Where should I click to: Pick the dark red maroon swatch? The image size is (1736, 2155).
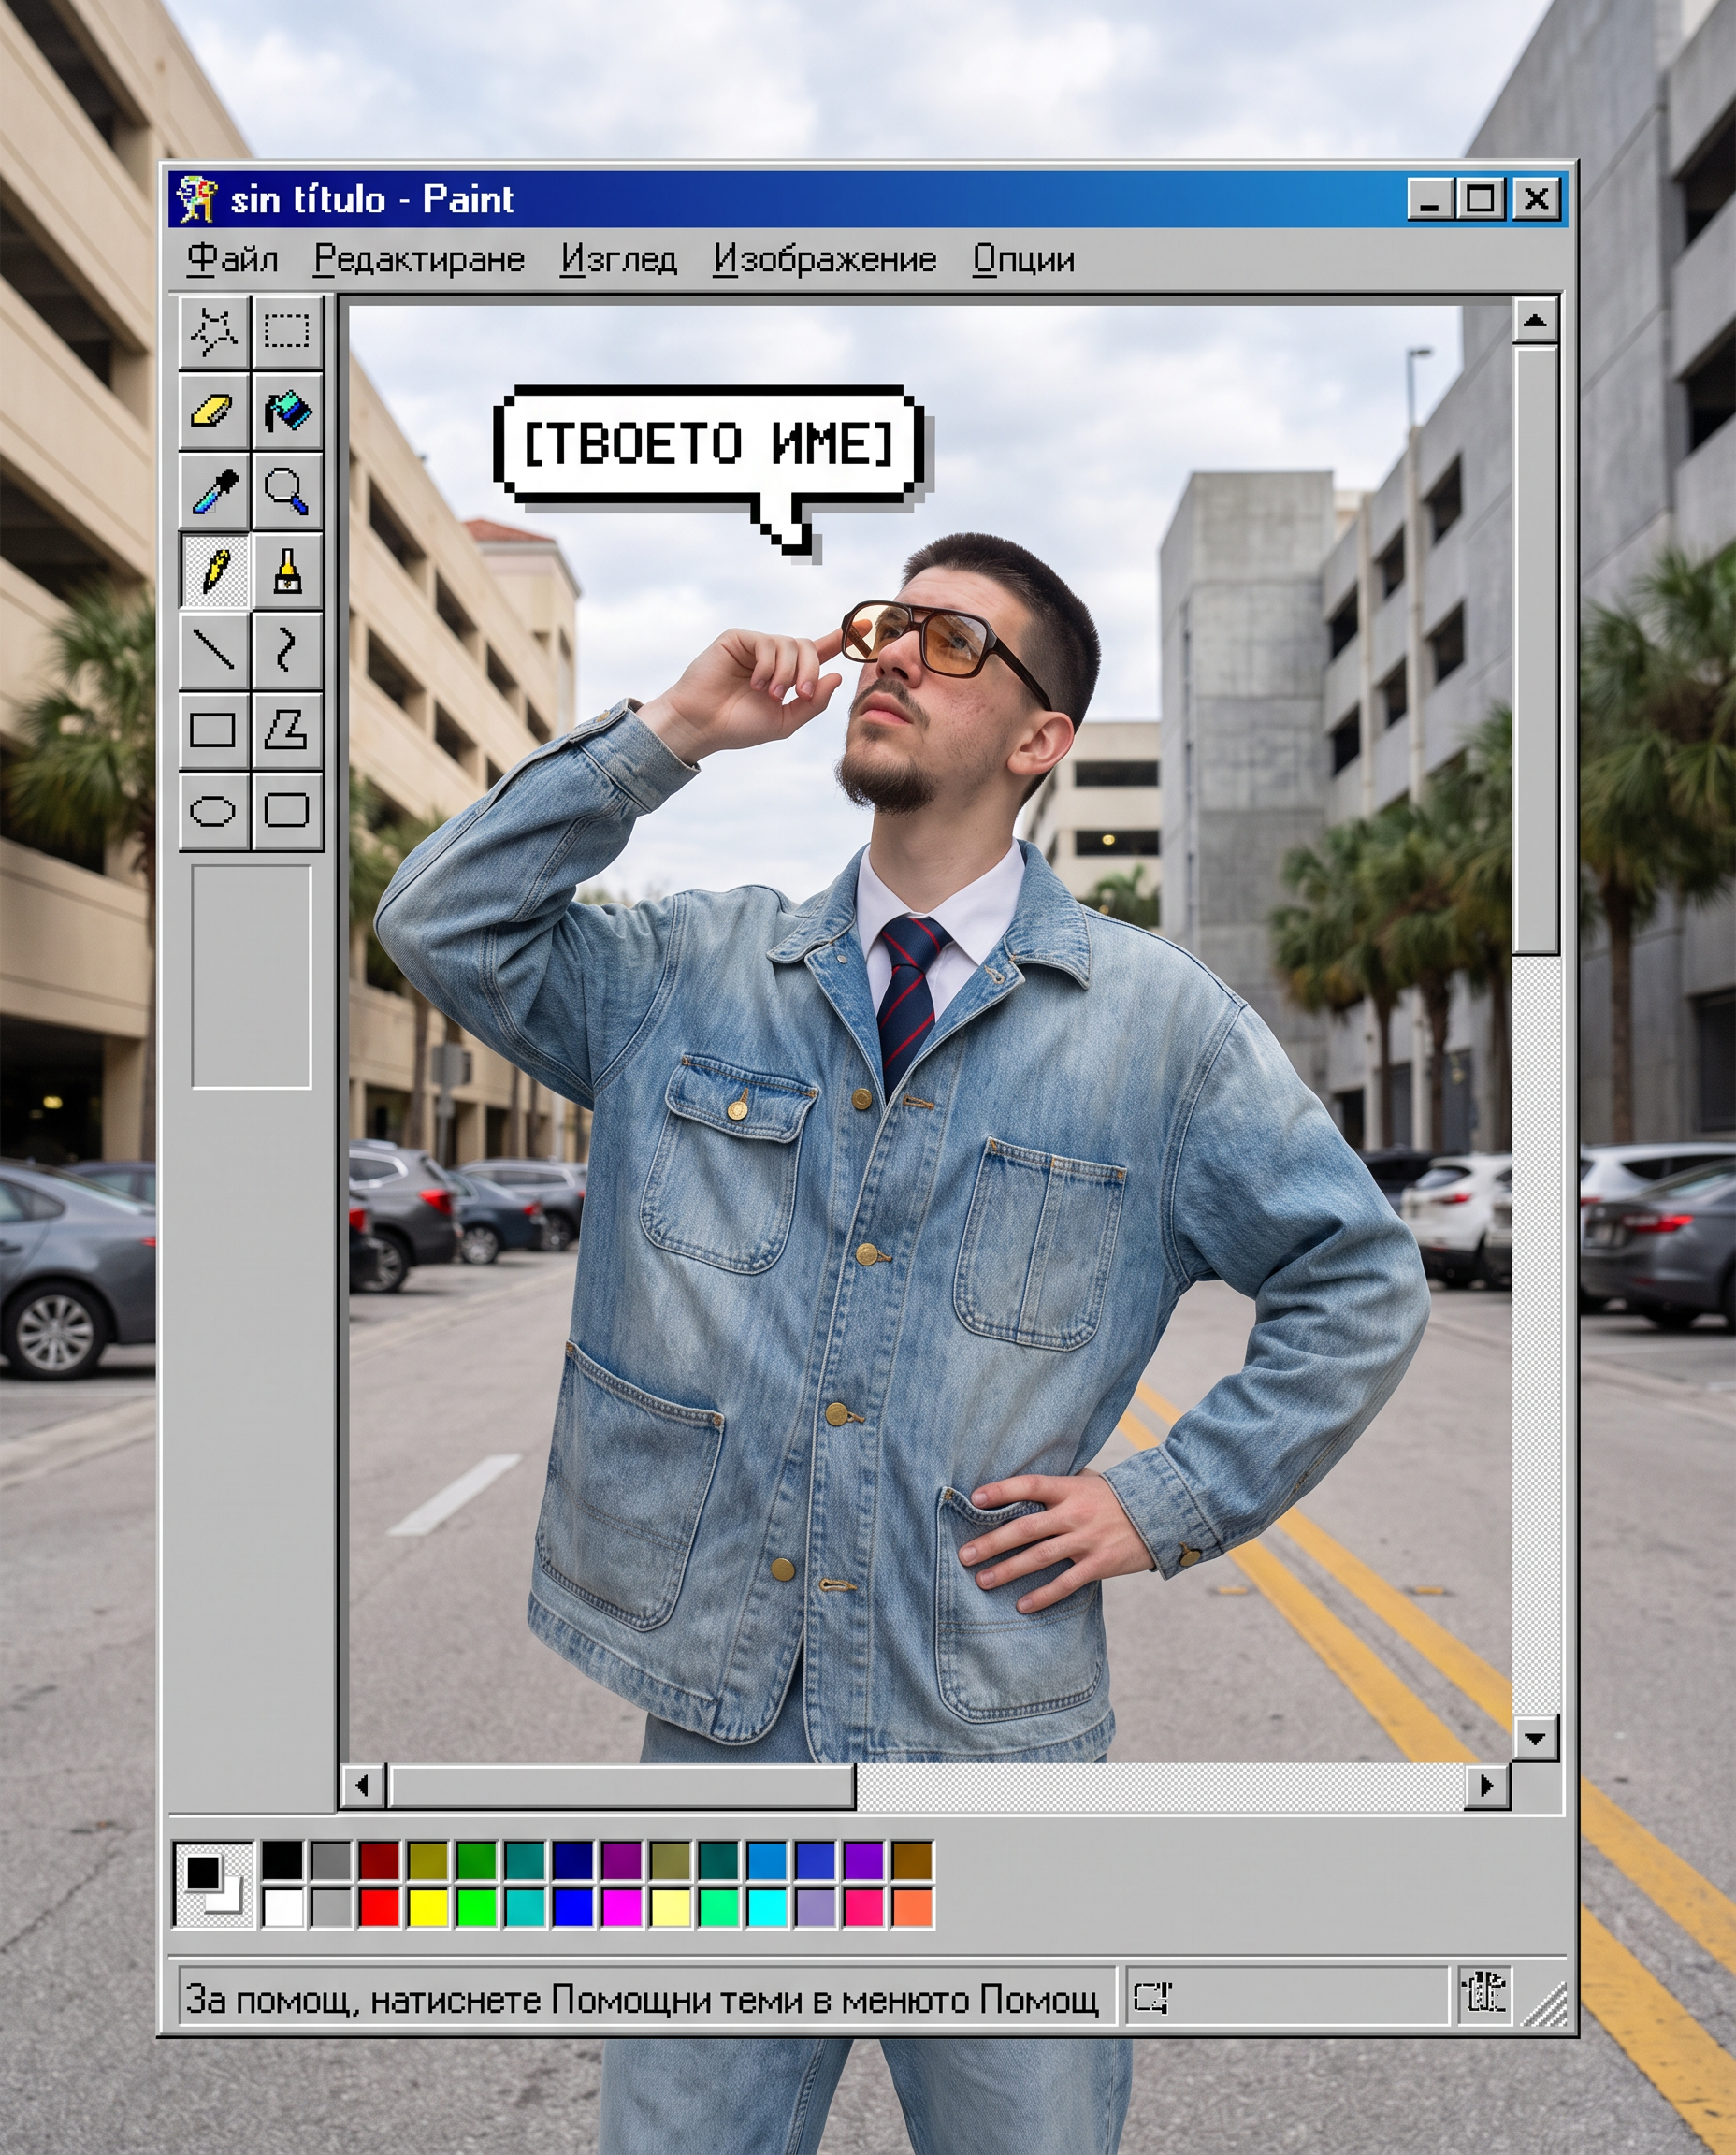point(379,1861)
